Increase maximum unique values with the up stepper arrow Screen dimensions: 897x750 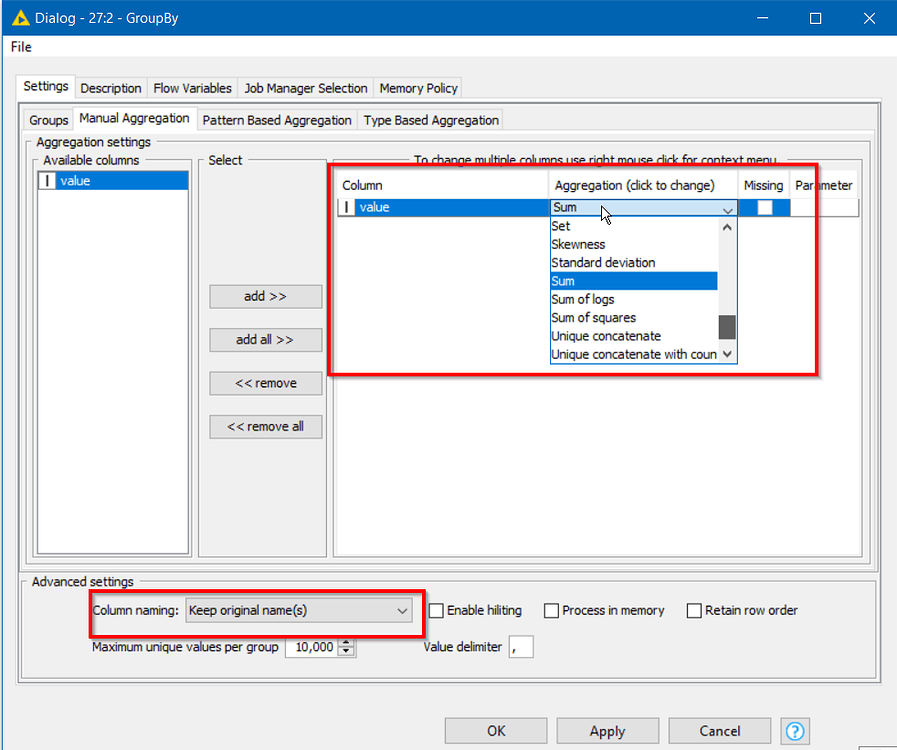point(345,642)
